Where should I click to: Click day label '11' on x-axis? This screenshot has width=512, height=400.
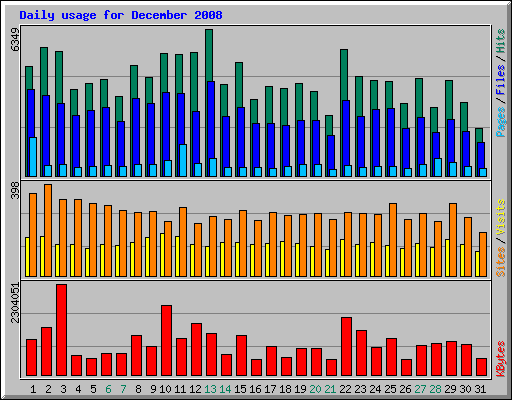pyautogui.click(x=180, y=389)
